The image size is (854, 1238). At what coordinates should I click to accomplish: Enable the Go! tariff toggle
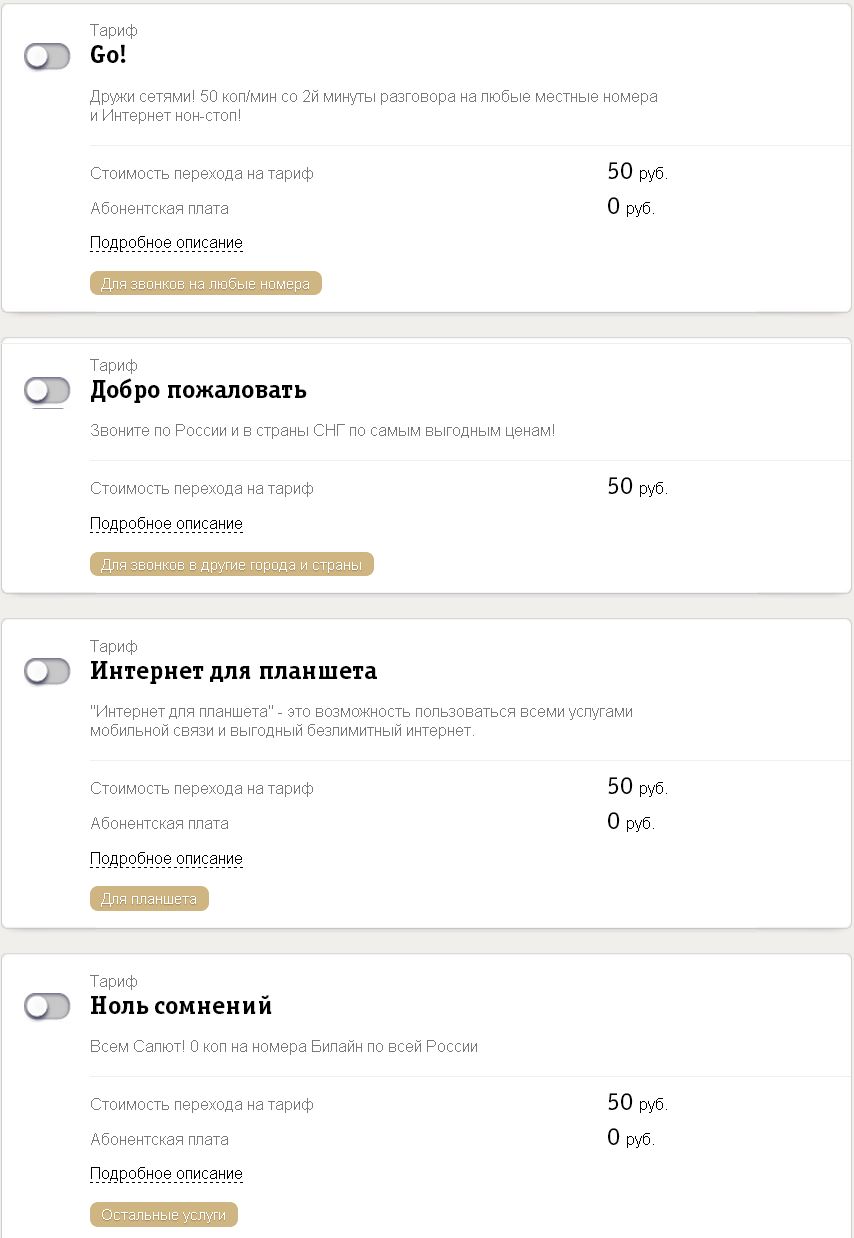47,57
